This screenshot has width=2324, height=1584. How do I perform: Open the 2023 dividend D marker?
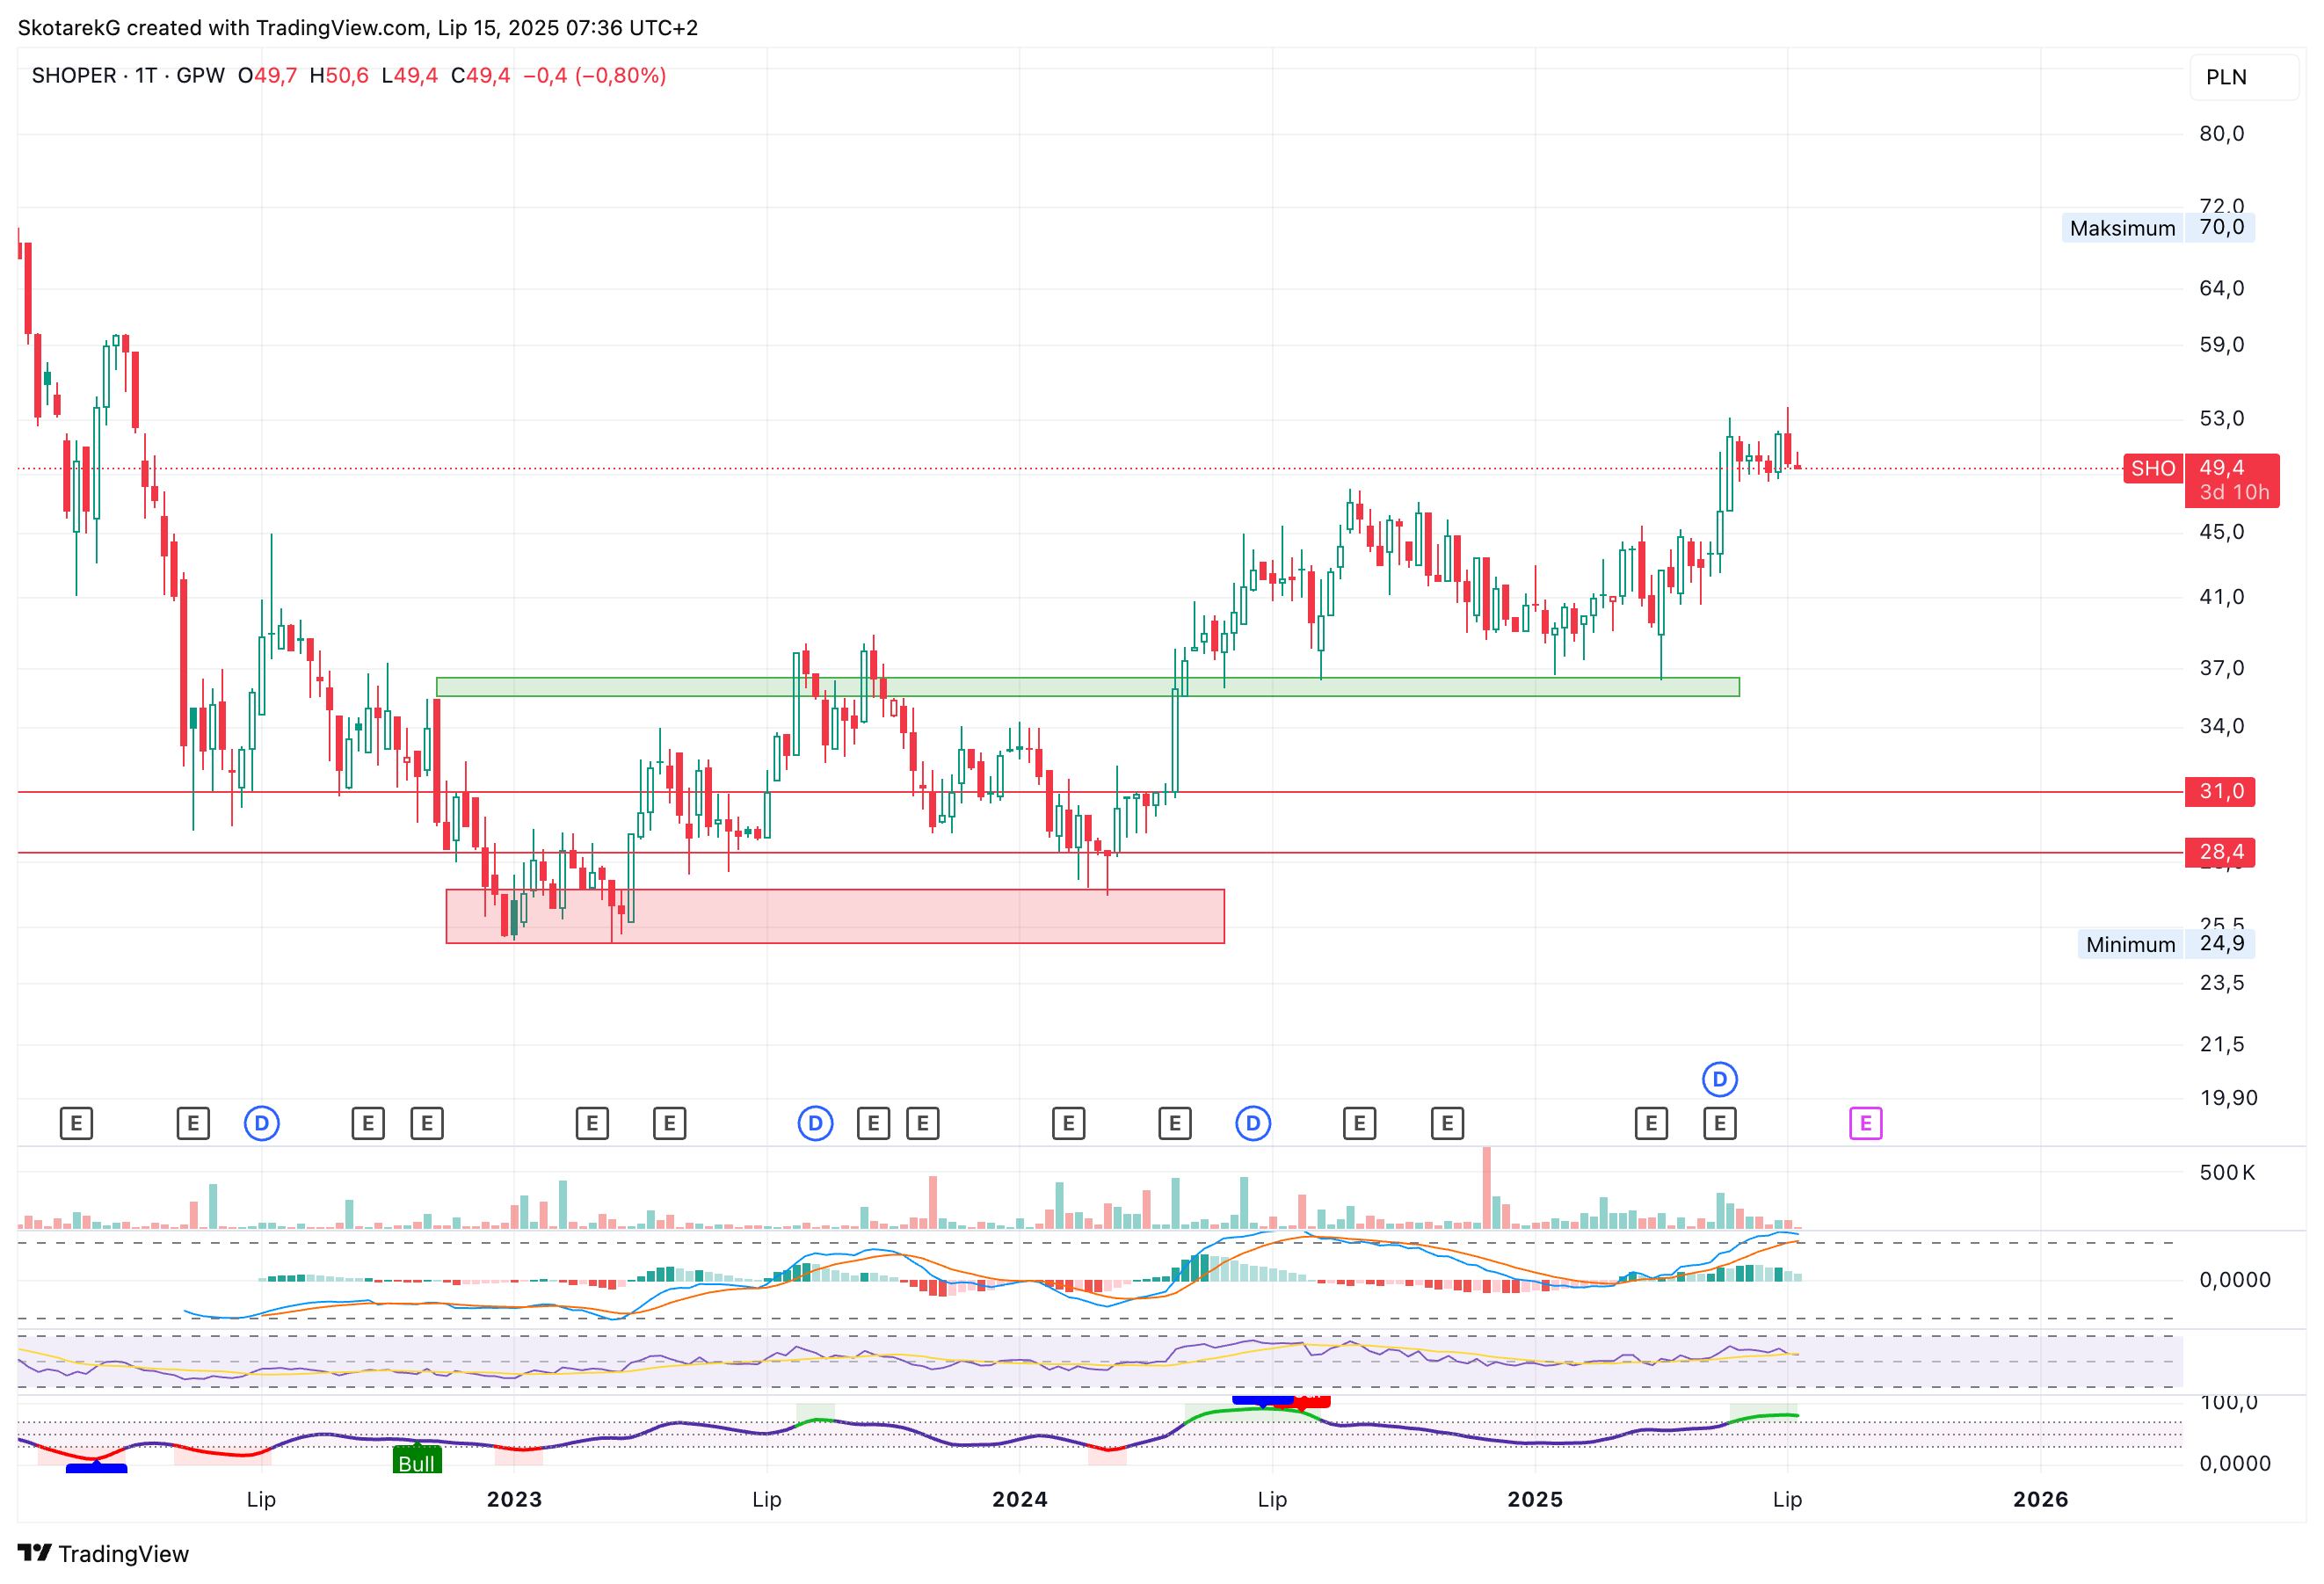click(815, 1123)
